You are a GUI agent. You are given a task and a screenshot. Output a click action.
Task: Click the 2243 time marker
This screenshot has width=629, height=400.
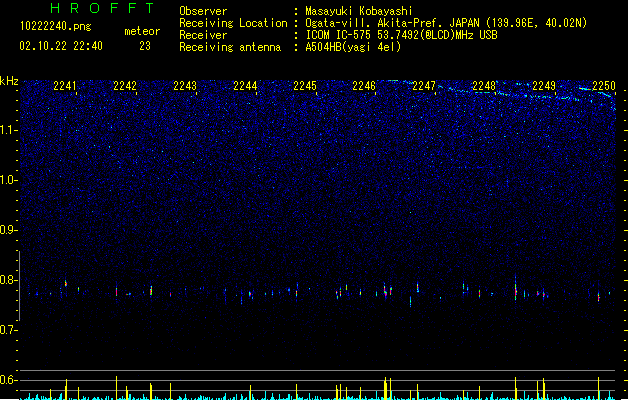185,86
